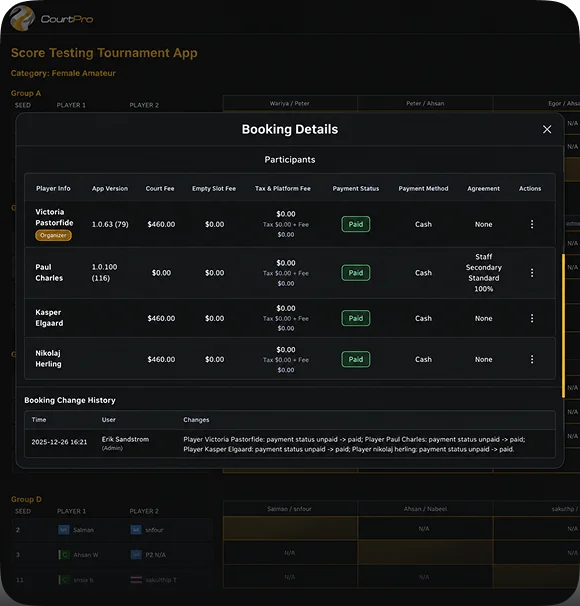This screenshot has height=606, width=580.
Task: Click Paid status badge for Victoria Pastorfide
Action: 355,224
